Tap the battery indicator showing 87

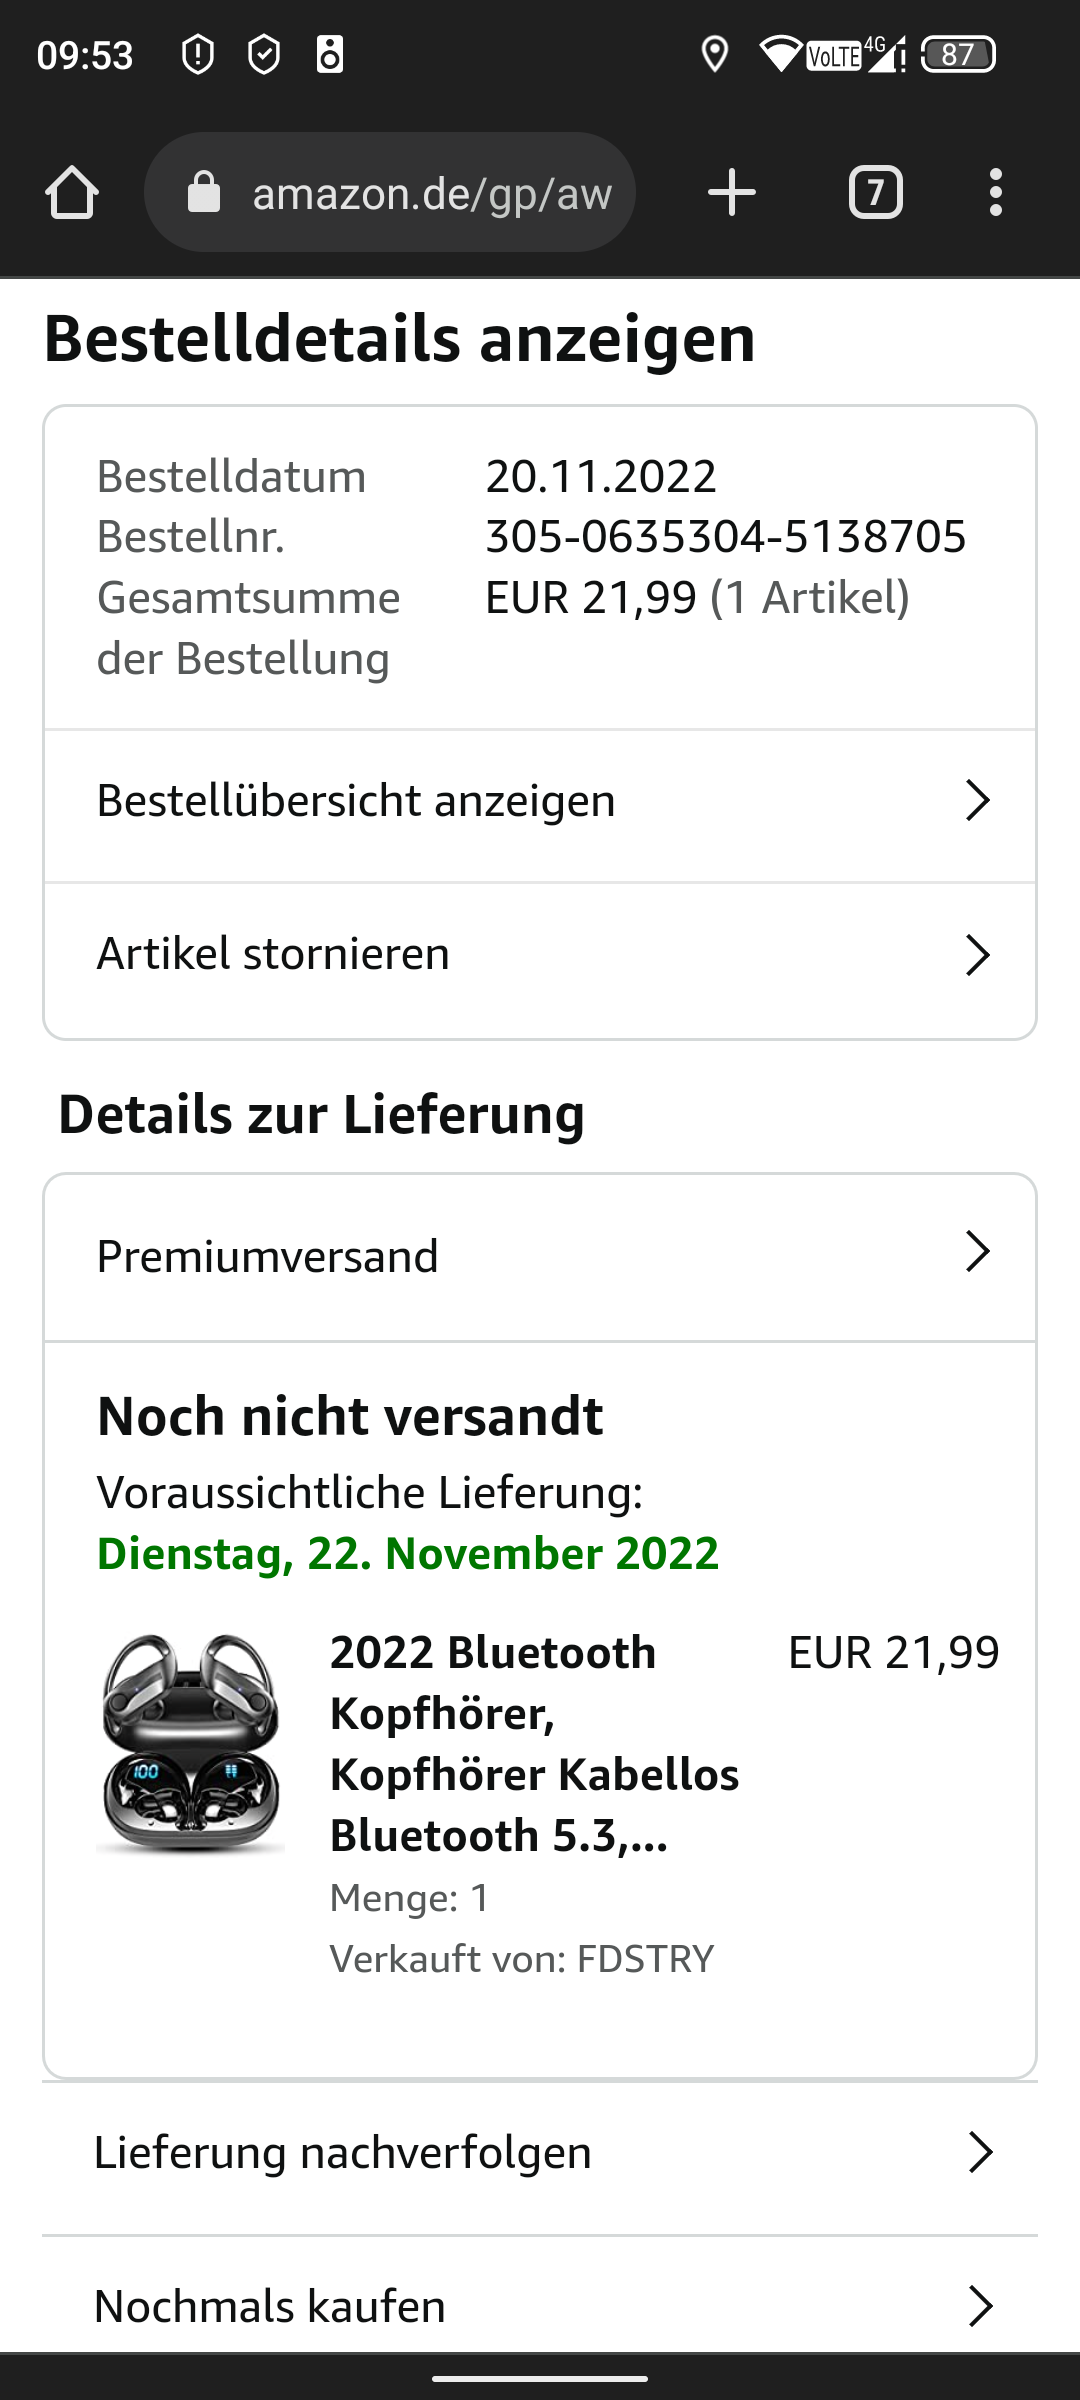[958, 54]
